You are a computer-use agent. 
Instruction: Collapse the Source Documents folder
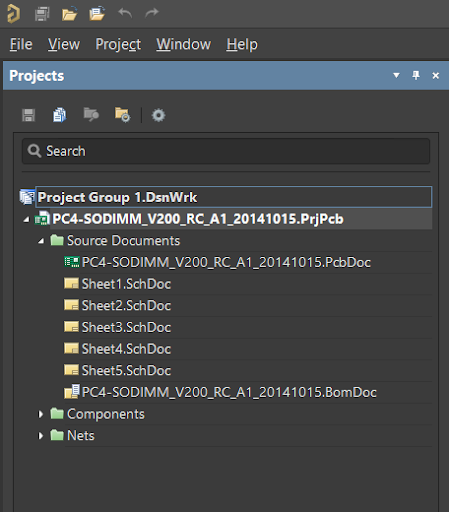pyautogui.click(x=41, y=241)
